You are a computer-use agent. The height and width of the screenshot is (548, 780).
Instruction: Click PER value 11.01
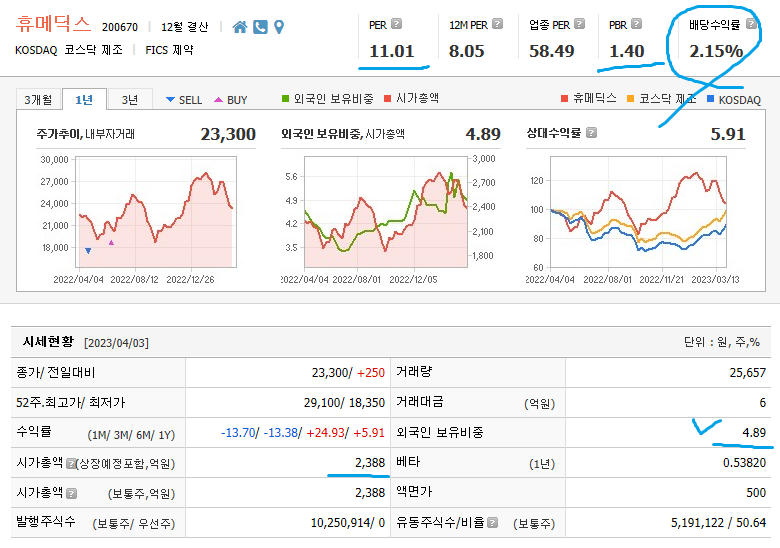391,51
